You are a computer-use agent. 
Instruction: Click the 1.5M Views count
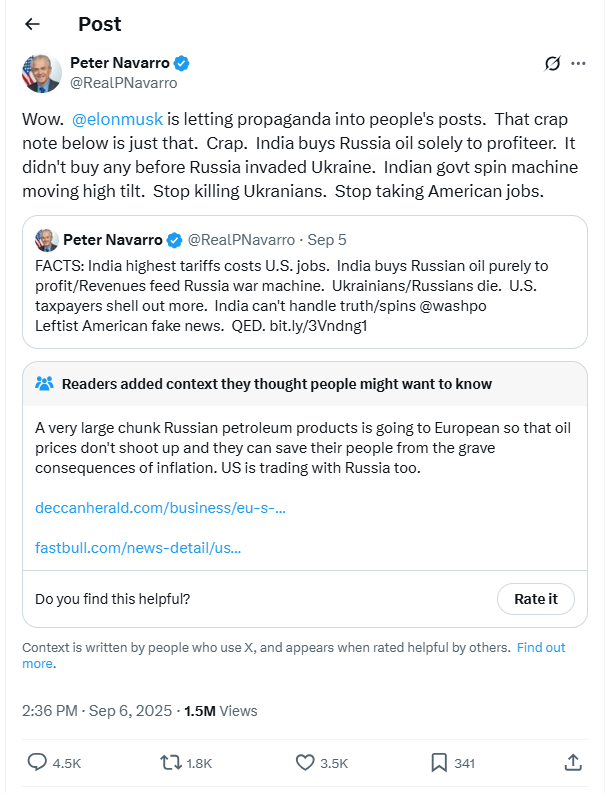221,711
